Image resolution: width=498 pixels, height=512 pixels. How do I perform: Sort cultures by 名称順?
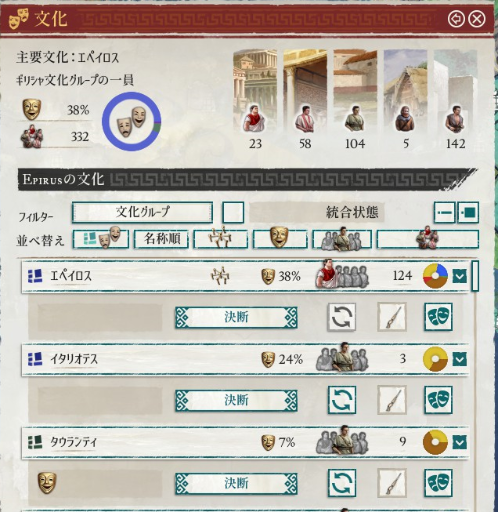(x=161, y=239)
